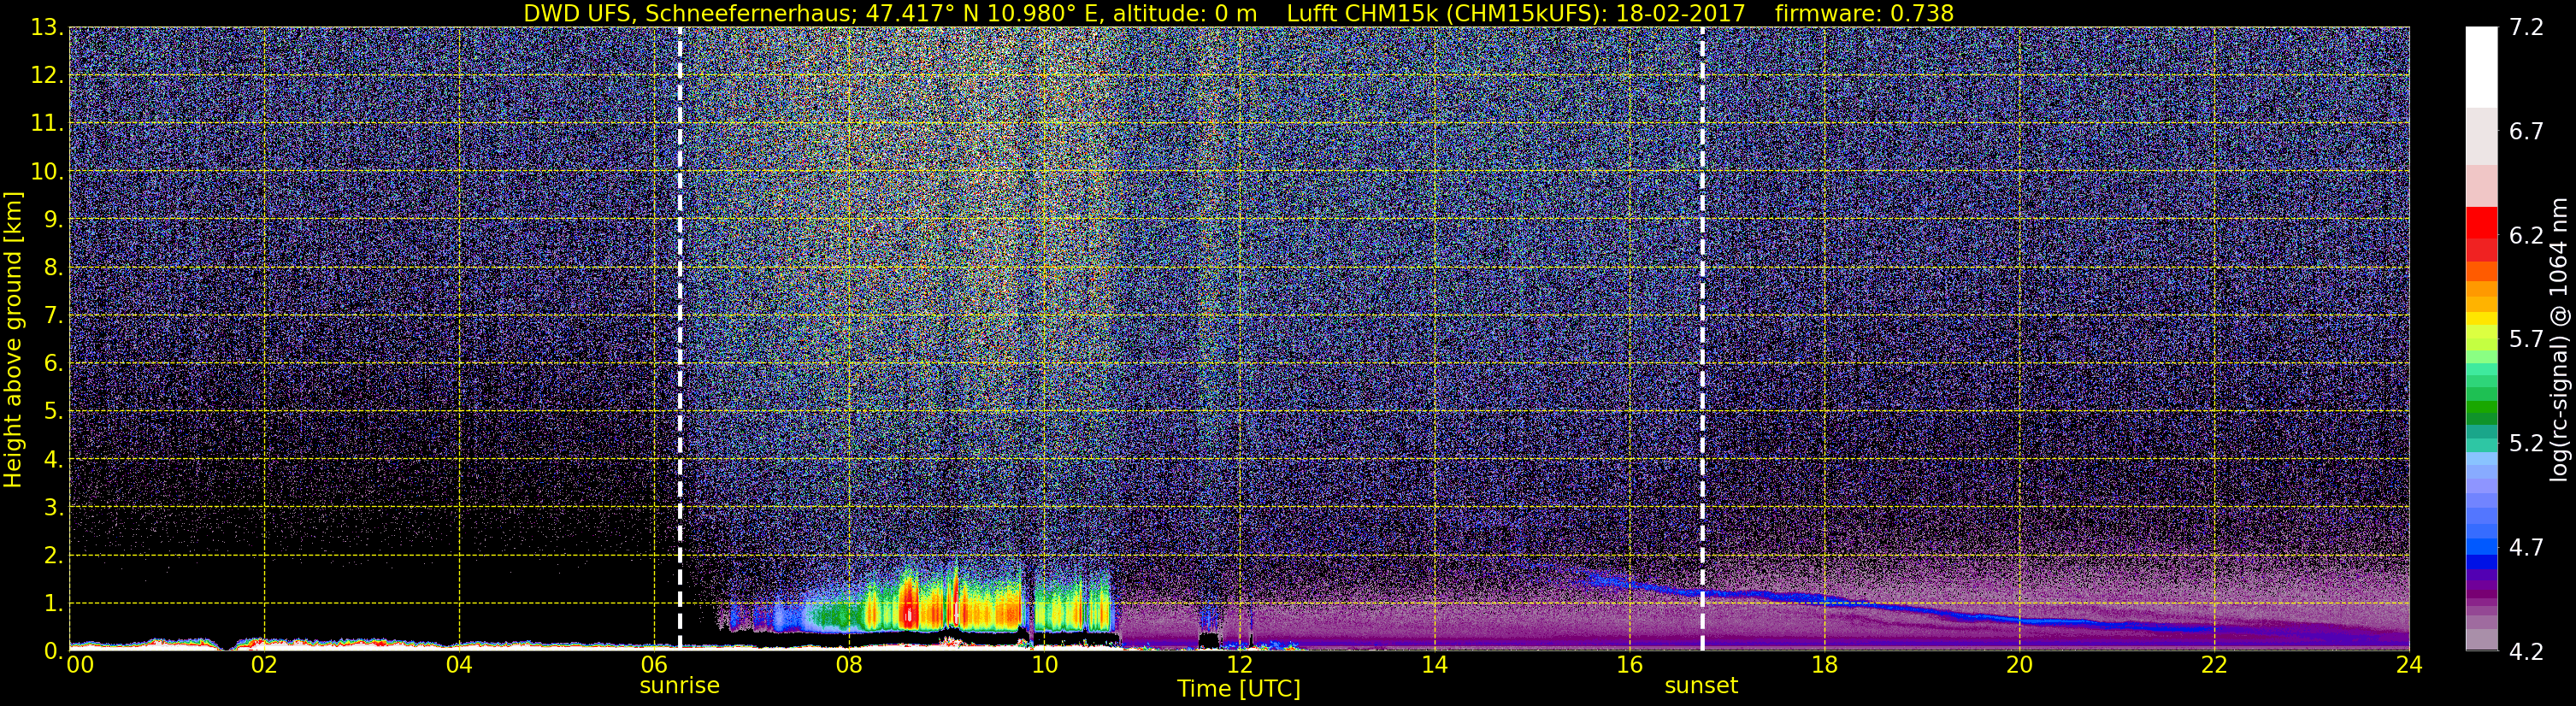Click height-axis tick label 11
Viewport: 2576px width, 706px height.
[46, 124]
